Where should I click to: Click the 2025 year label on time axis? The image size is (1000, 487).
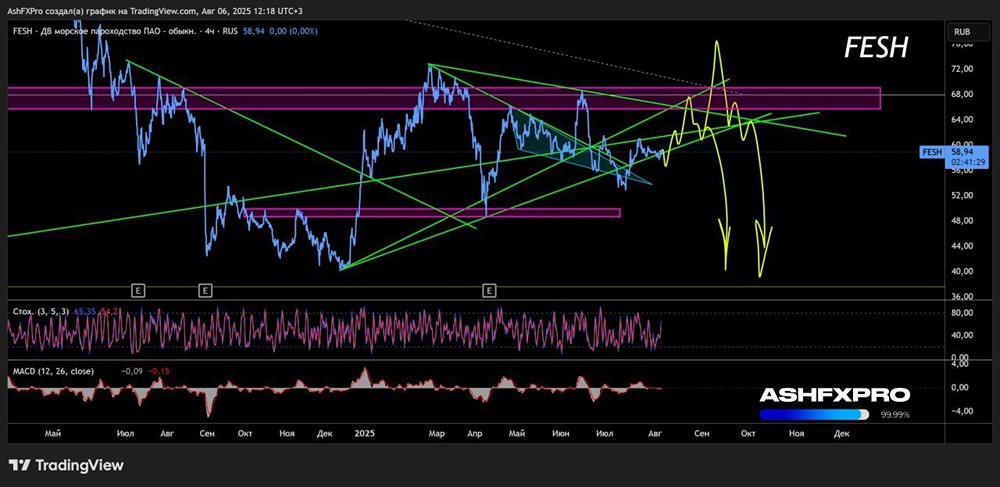365,433
